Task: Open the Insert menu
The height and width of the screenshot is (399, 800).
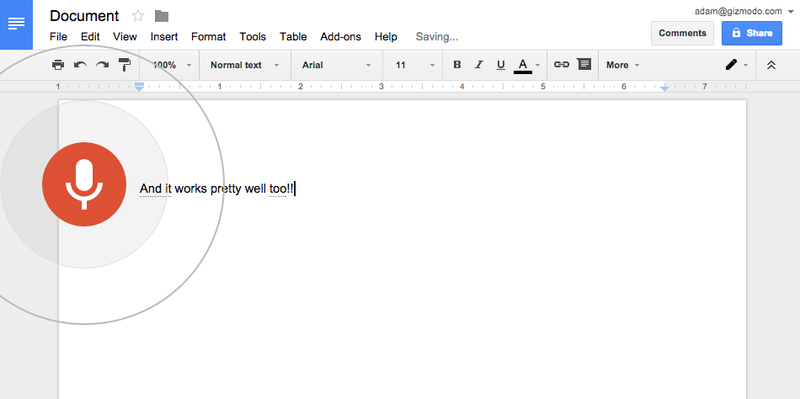Action: (164, 37)
